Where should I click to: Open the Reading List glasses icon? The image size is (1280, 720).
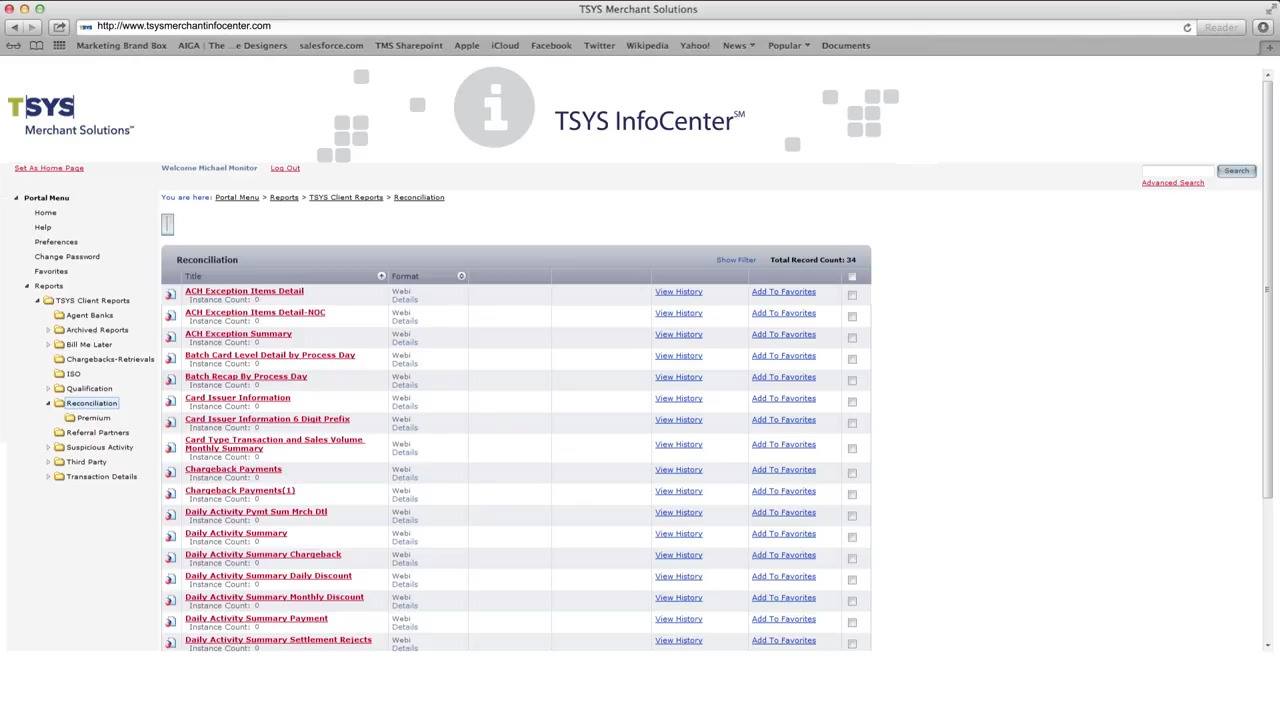[14, 45]
